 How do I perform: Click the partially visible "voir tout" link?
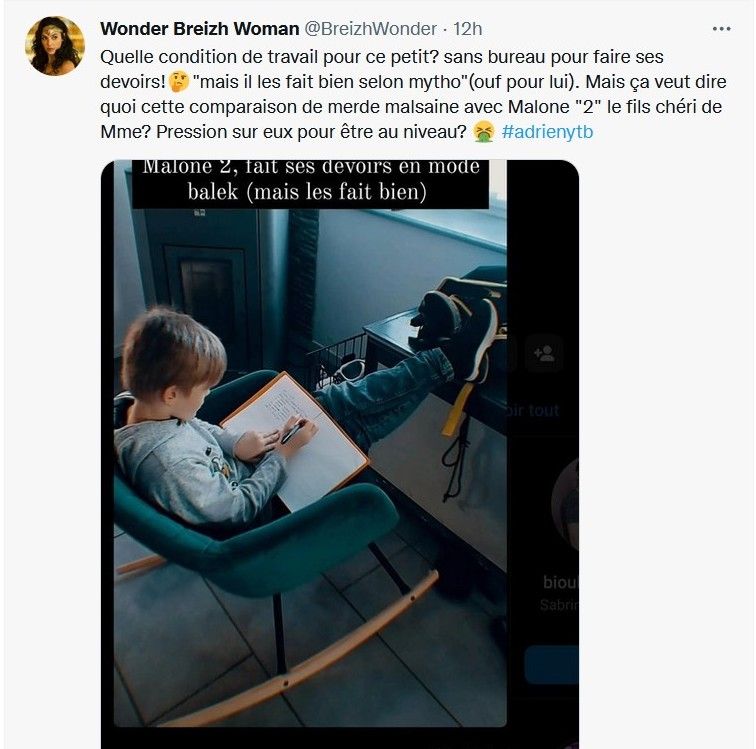pyautogui.click(x=533, y=410)
